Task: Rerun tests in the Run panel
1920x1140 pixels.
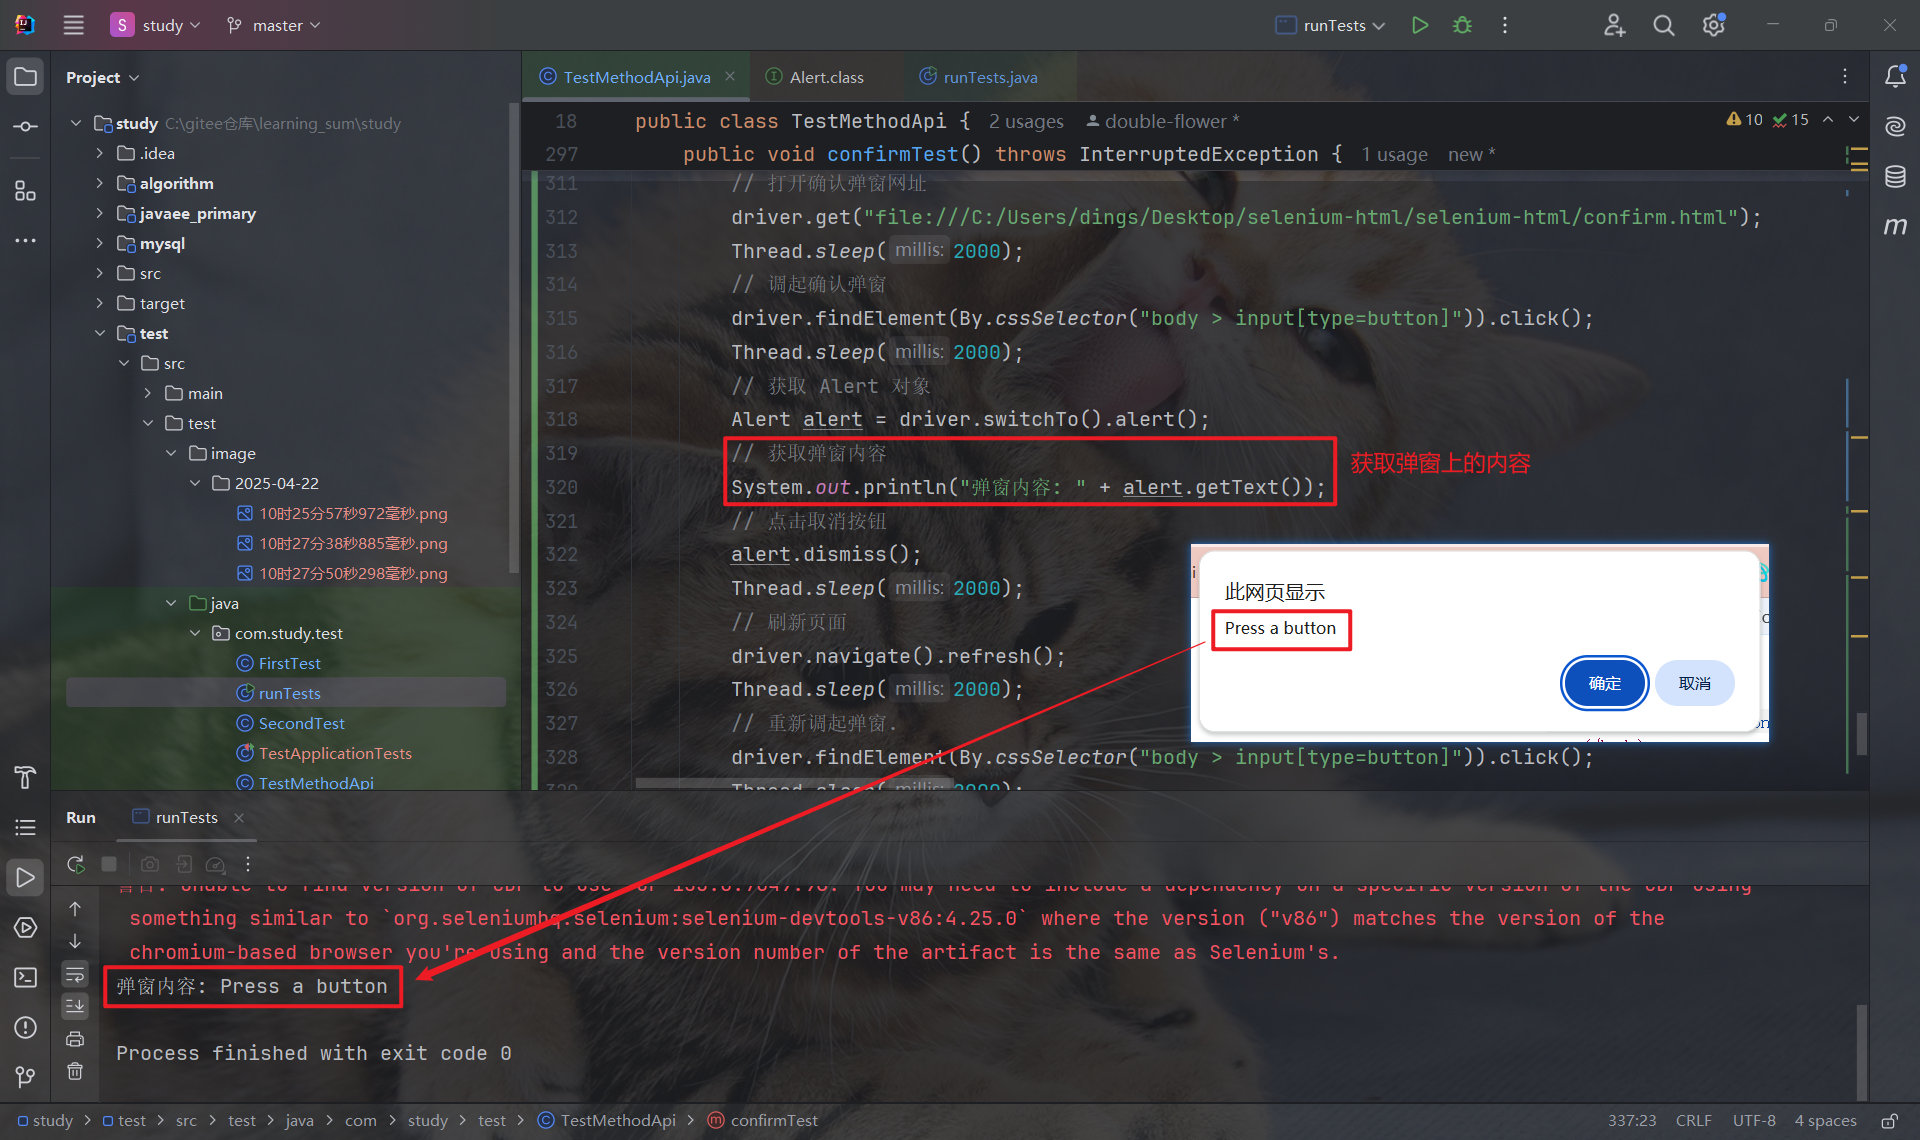Action: click(75, 864)
